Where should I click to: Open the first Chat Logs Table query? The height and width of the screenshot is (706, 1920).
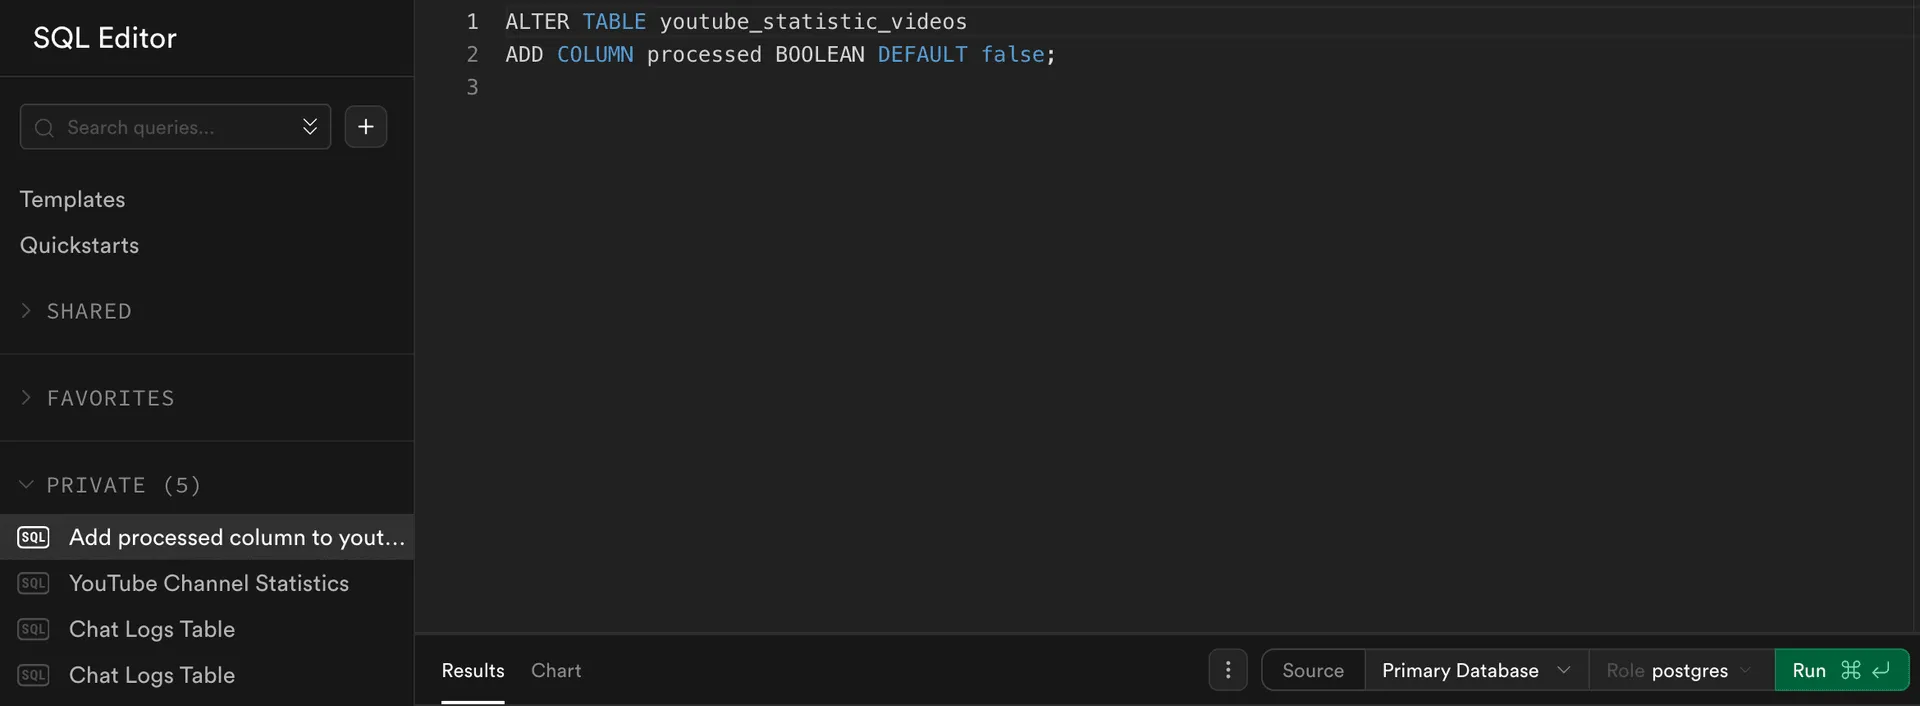207,629
